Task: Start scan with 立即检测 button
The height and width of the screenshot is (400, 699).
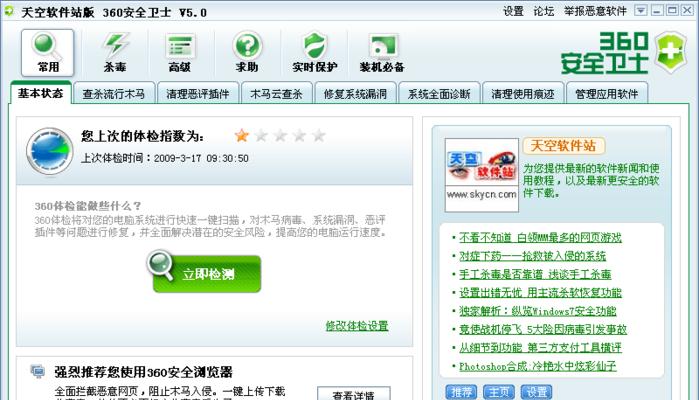Action: [x=206, y=273]
